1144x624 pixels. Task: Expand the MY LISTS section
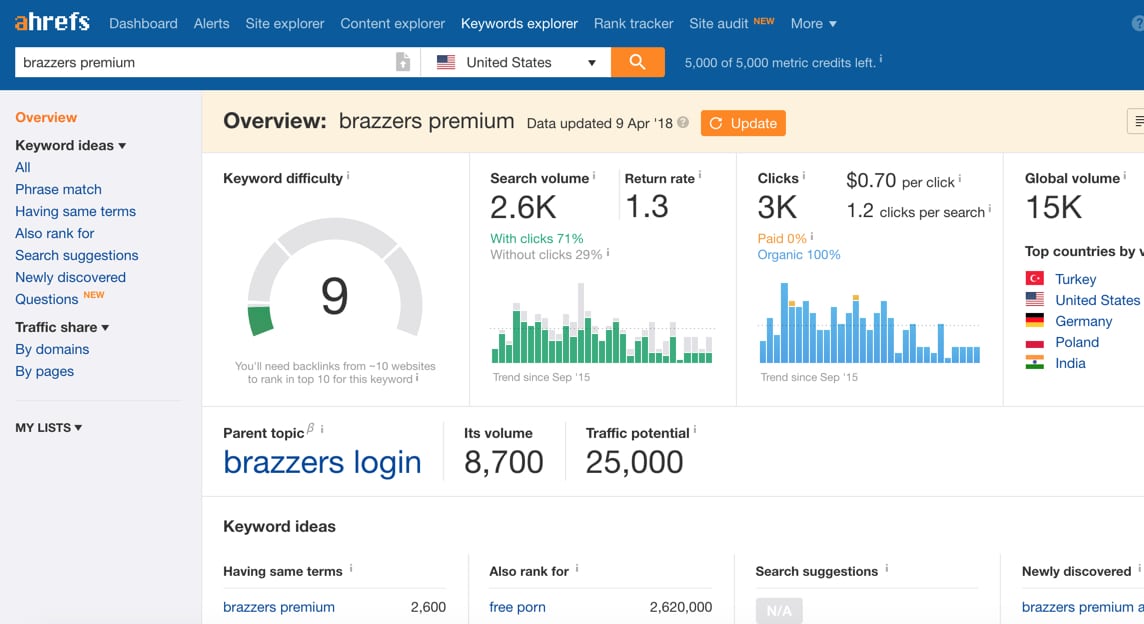click(49, 428)
